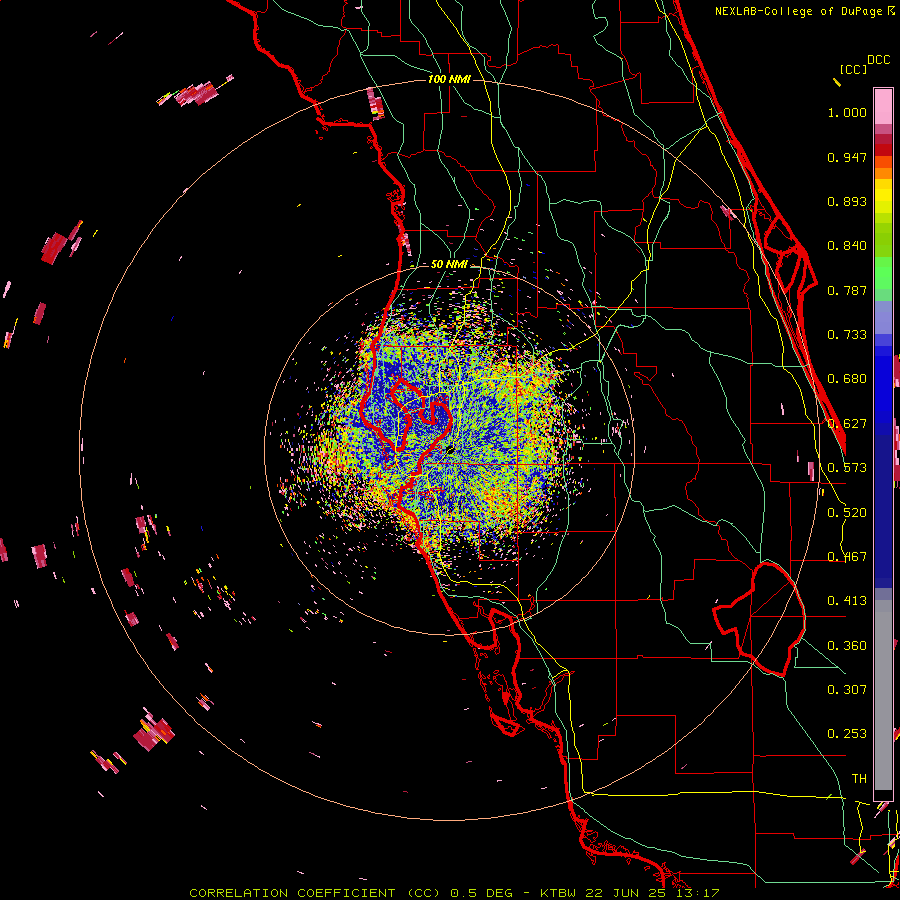
Task: Select the 0.893 color scale value
Action: pyautogui.click(x=847, y=201)
